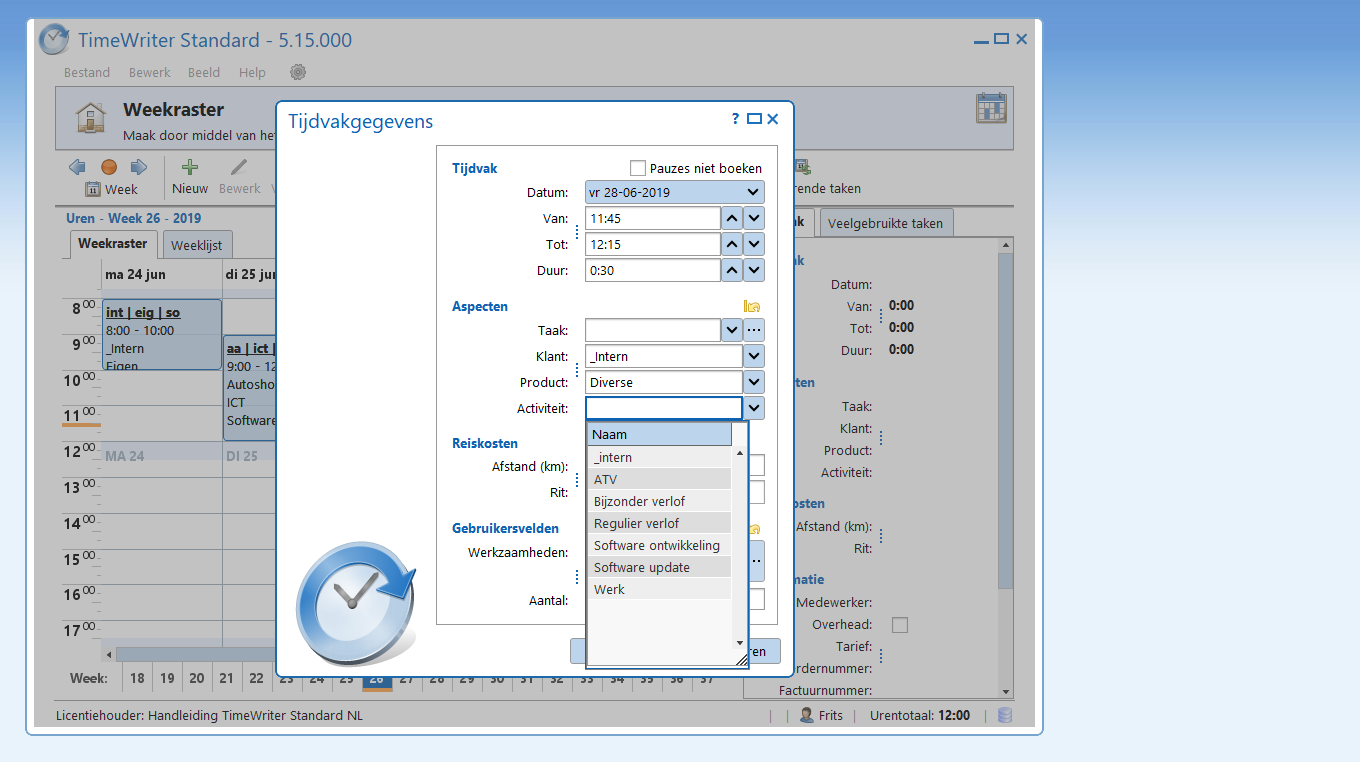Screen dimensions: 1360x762
Task: Select week 36 in week bar
Action: coord(677,678)
